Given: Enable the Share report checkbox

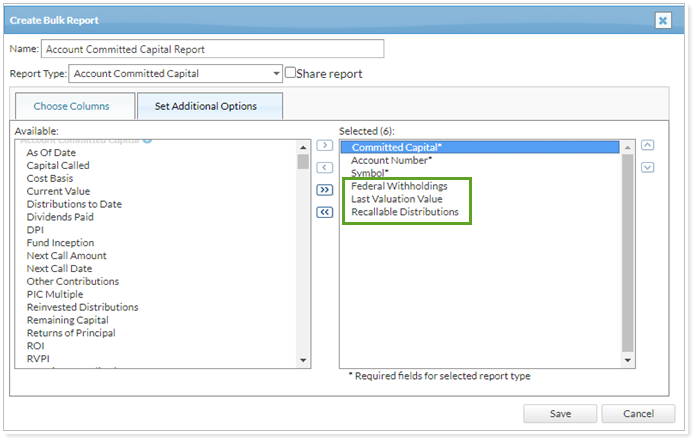Looking at the screenshot, I should pyautogui.click(x=291, y=73).
